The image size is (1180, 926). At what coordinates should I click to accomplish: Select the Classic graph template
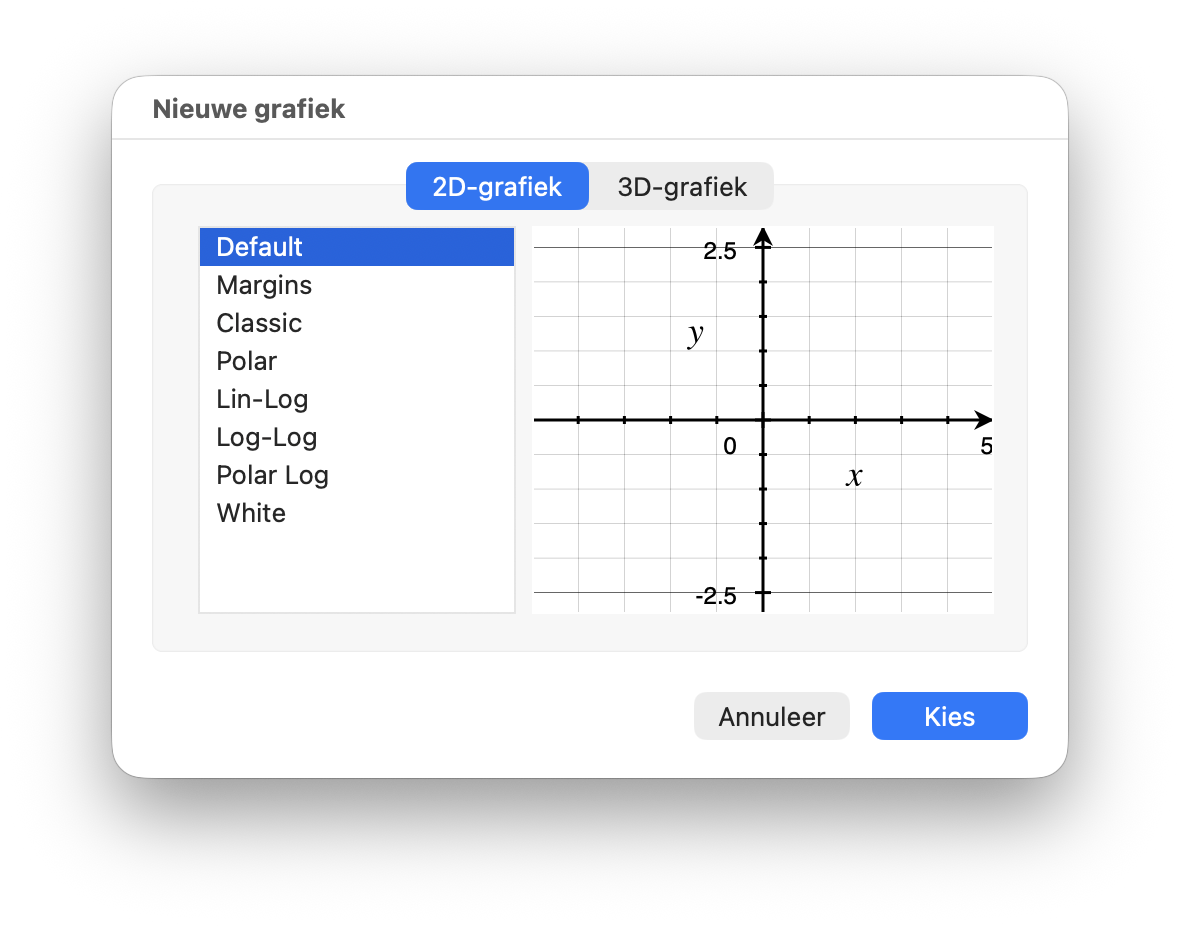point(259,323)
